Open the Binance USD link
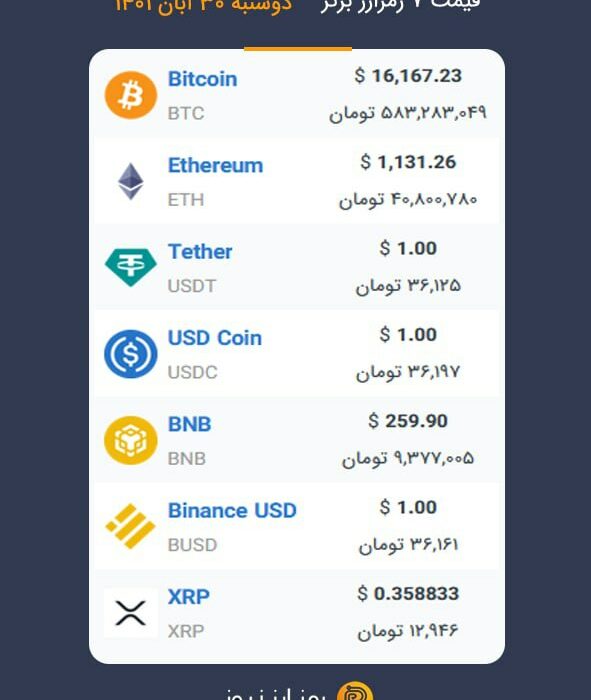Screen dimensions: 591x700 [x=232, y=511]
